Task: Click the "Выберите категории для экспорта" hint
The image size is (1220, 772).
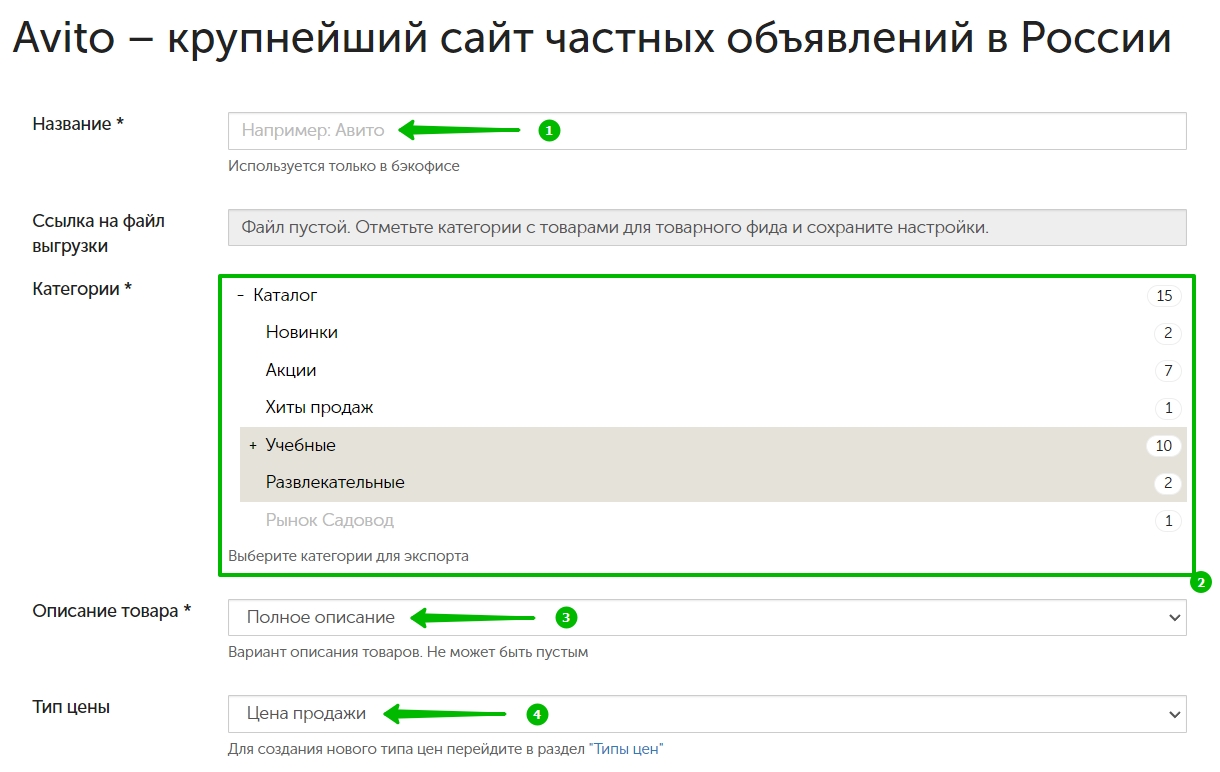Action: (x=348, y=555)
